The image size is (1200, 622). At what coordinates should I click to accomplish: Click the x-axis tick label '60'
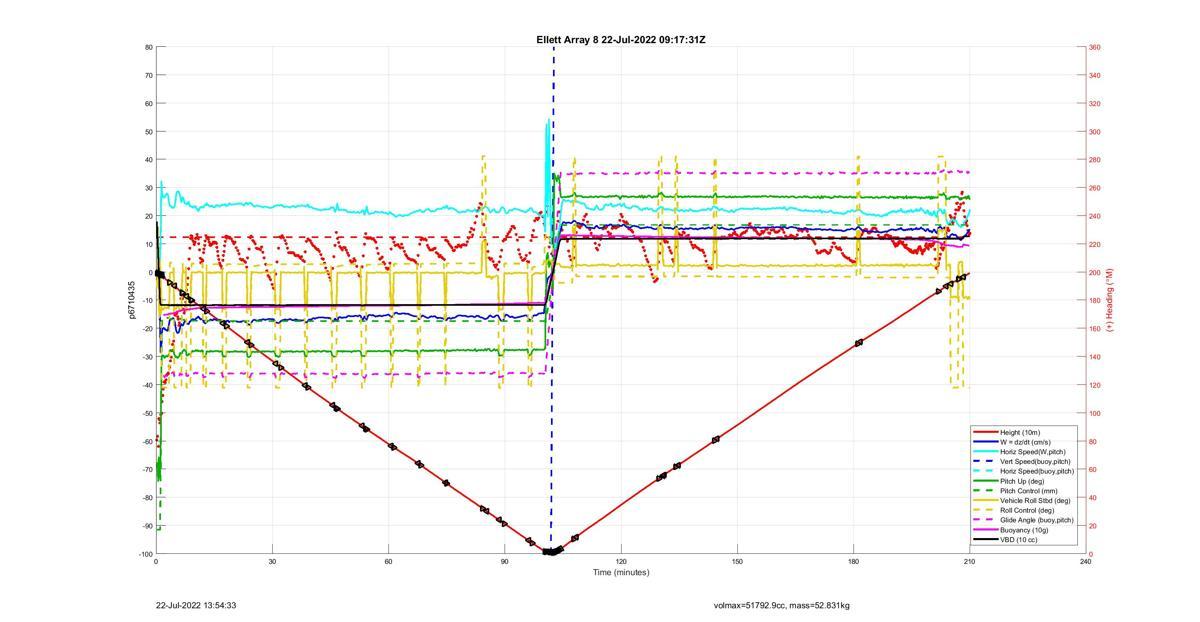389,562
